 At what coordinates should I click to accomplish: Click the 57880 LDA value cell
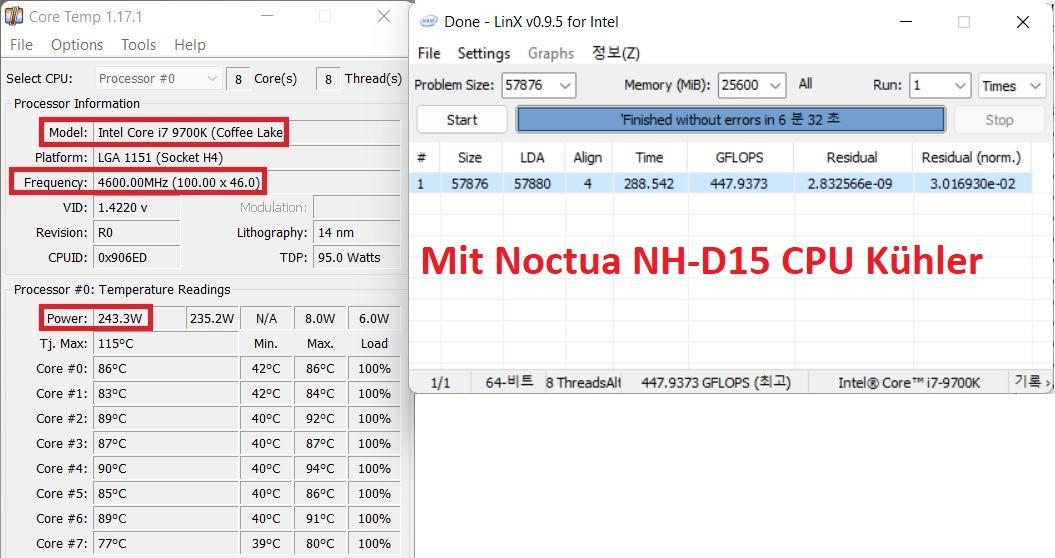532,183
